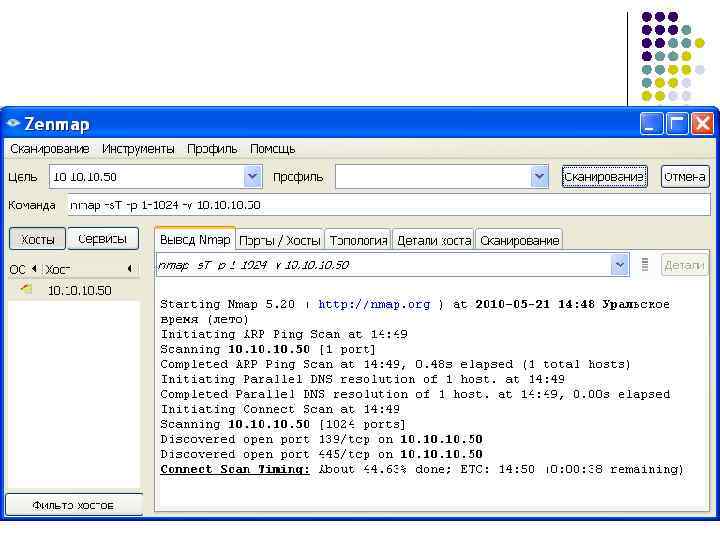Select the Хосты toggle button
720x540 pixels.
coord(38,239)
